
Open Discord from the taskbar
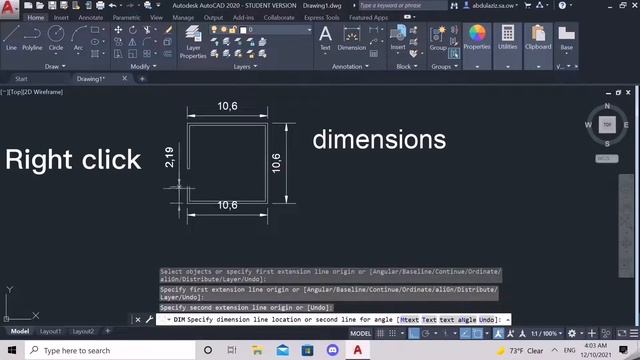(x=333, y=350)
